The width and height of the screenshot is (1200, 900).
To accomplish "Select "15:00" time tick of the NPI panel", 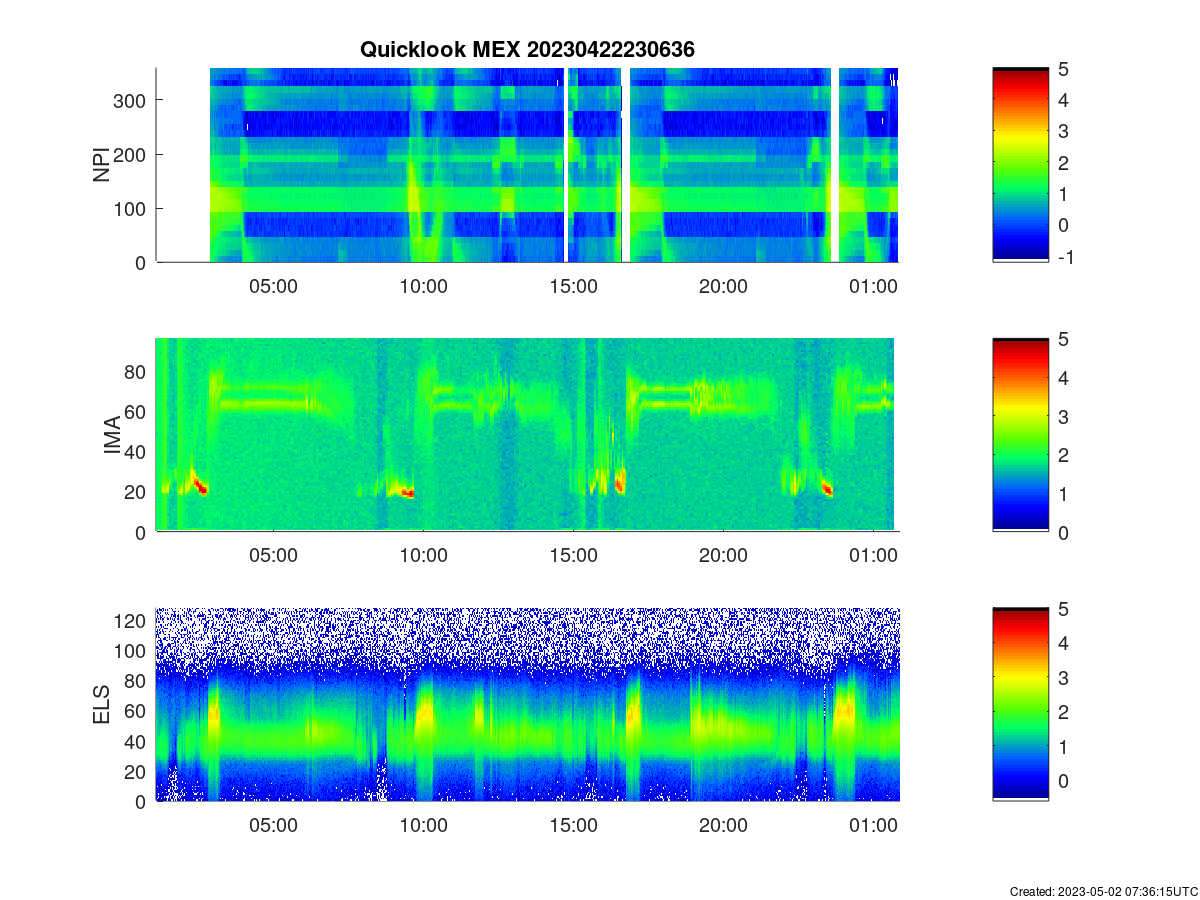I will (x=573, y=286).
